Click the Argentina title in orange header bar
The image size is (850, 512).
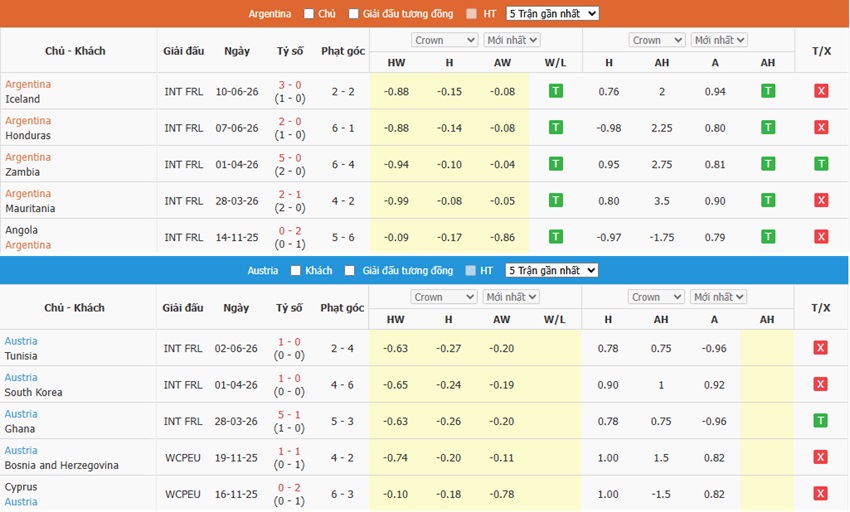click(270, 14)
